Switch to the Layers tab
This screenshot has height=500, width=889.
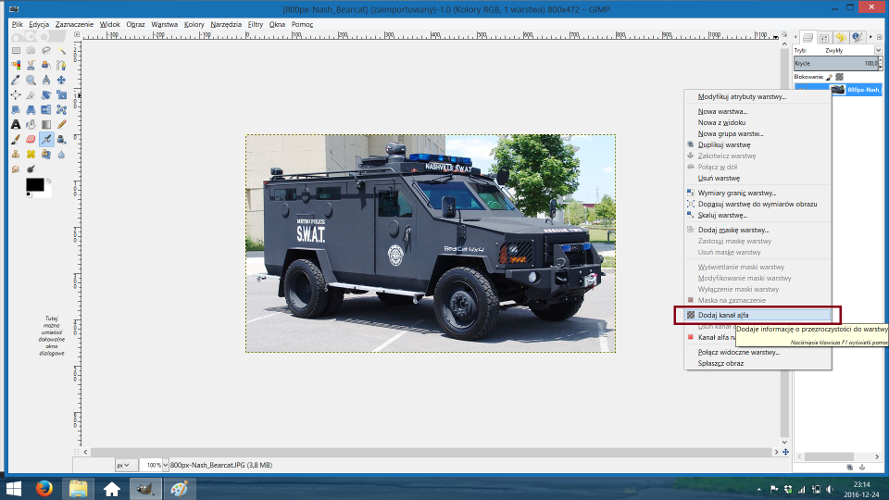click(x=808, y=37)
